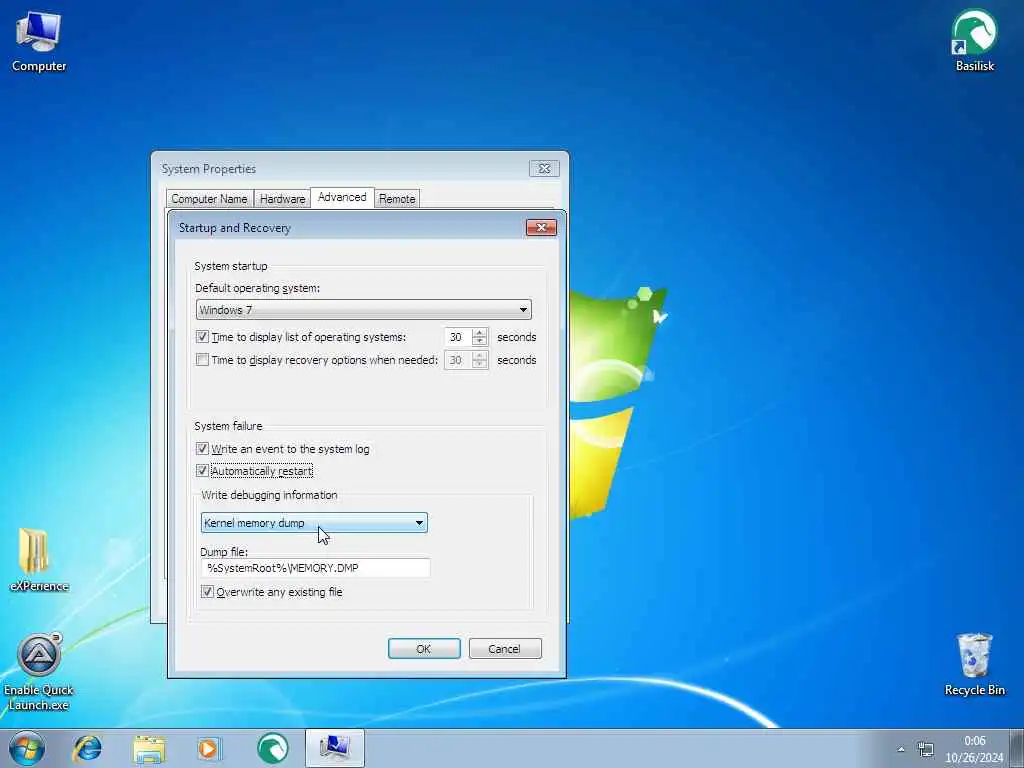This screenshot has width=1024, height=768.
Task: Click Cancel in Startup and Recovery
Action: coord(505,648)
